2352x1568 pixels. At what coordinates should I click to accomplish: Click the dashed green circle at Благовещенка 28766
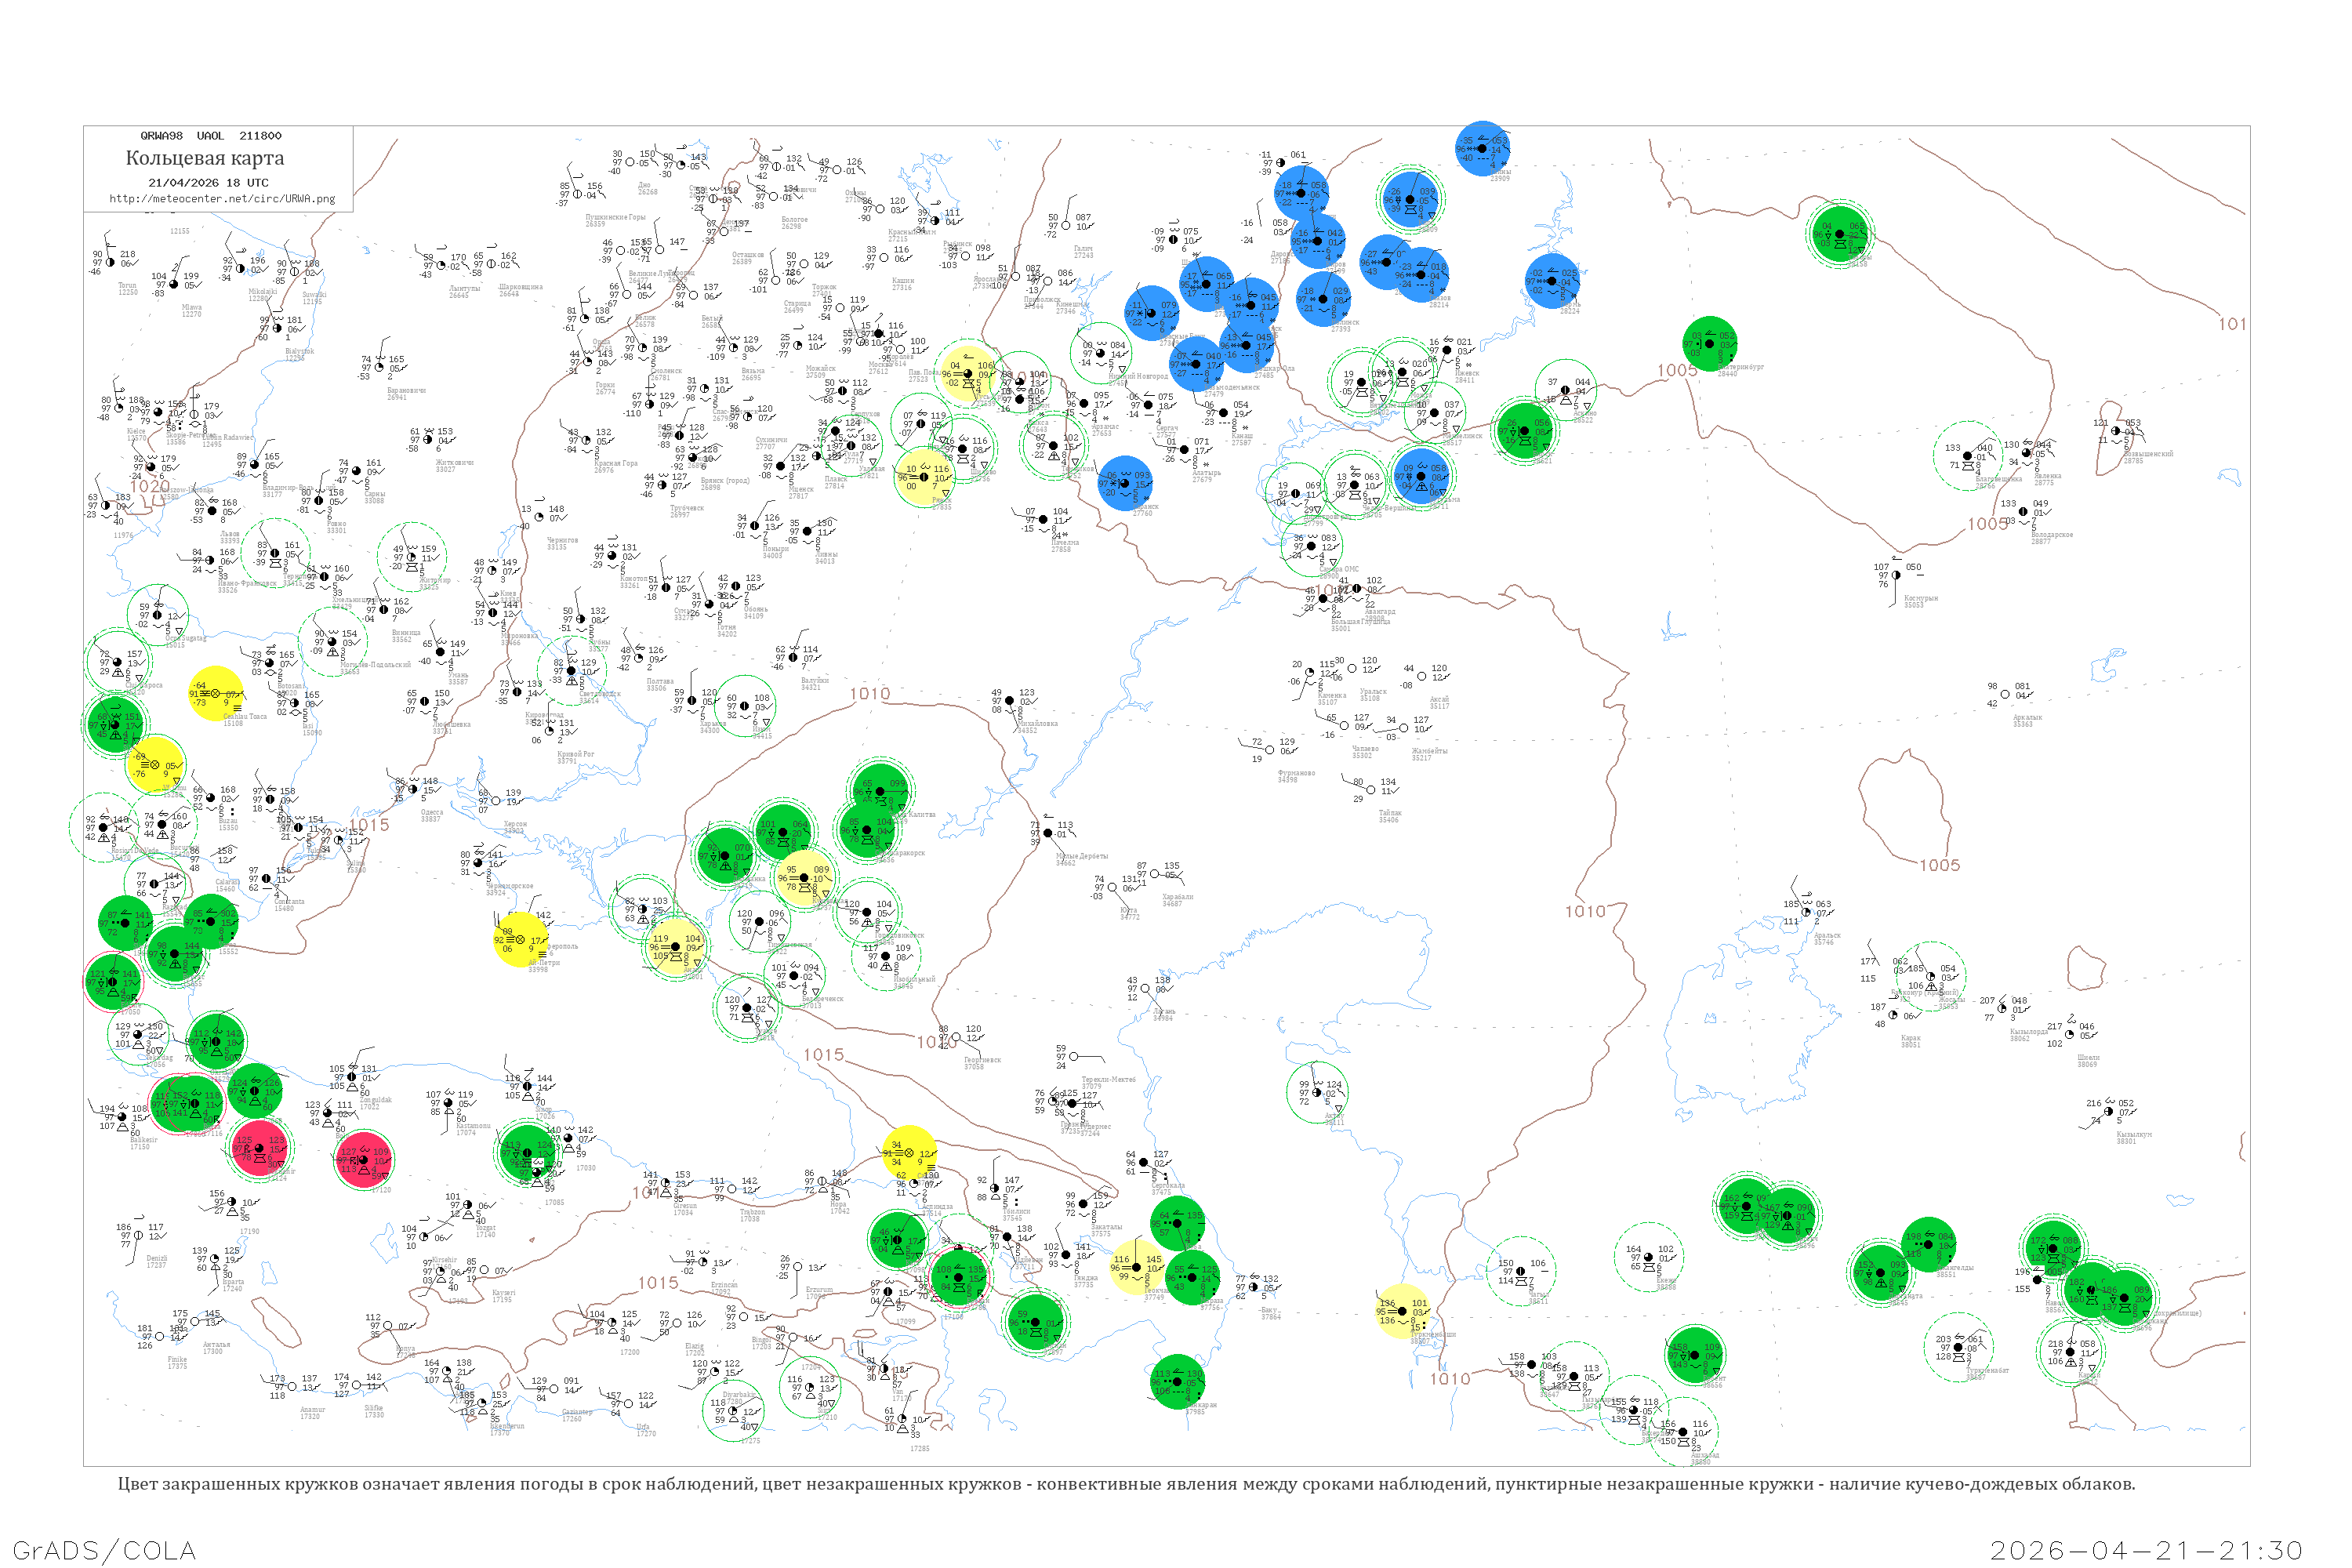[x=1967, y=456]
